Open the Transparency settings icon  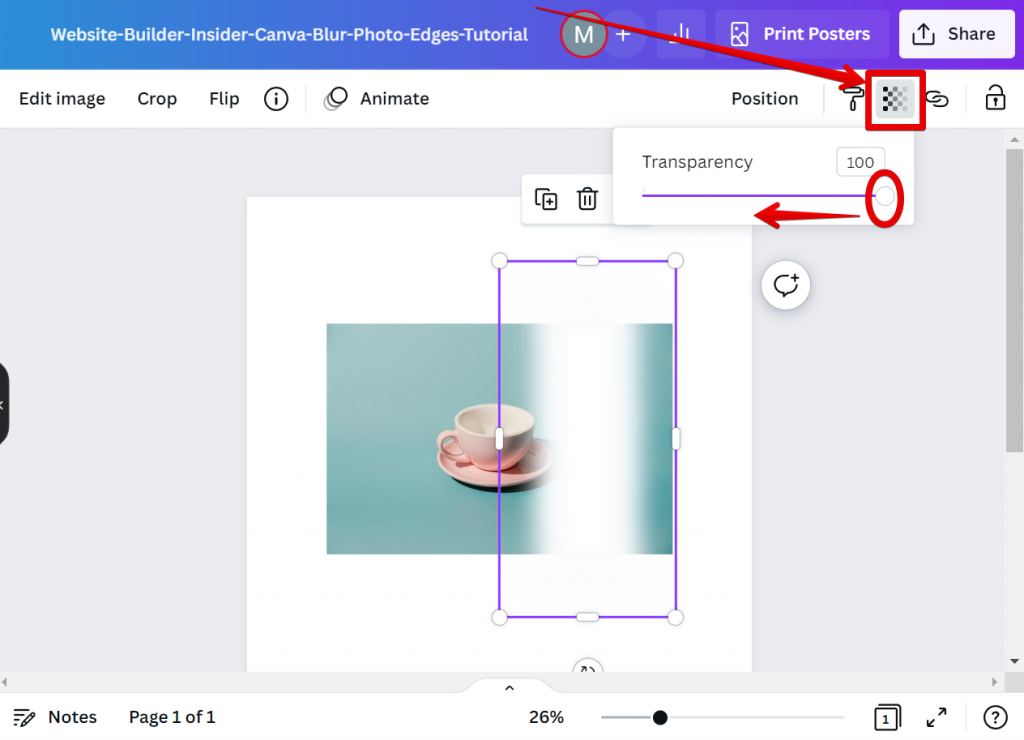click(895, 99)
